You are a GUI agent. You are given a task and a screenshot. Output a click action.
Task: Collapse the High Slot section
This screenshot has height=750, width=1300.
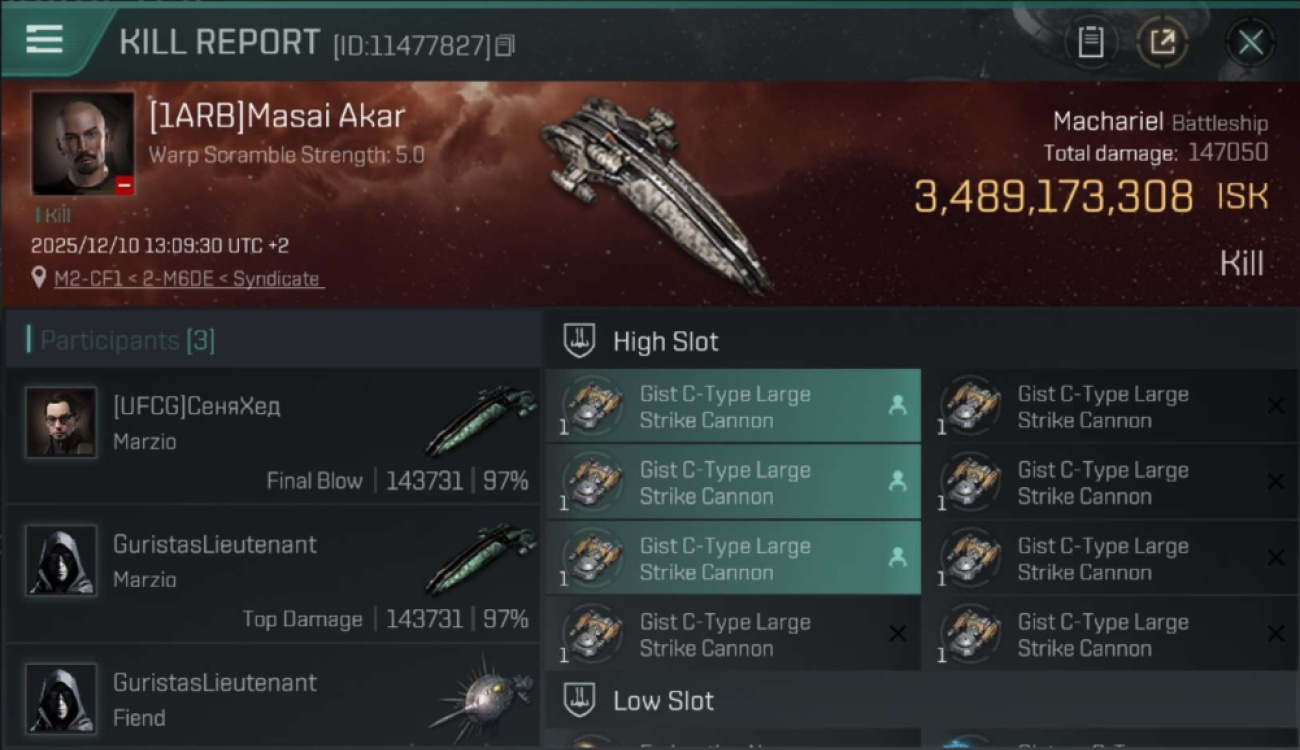[x=665, y=341]
